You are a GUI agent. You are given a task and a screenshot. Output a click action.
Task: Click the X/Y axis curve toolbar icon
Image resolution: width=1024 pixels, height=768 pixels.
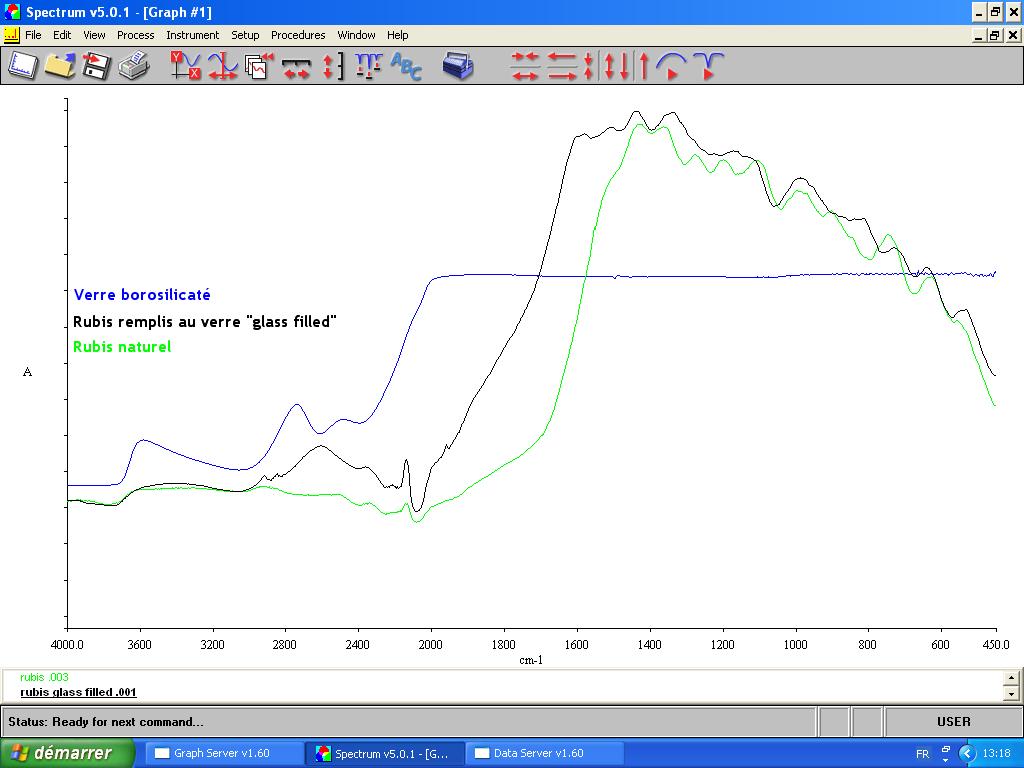click(185, 66)
